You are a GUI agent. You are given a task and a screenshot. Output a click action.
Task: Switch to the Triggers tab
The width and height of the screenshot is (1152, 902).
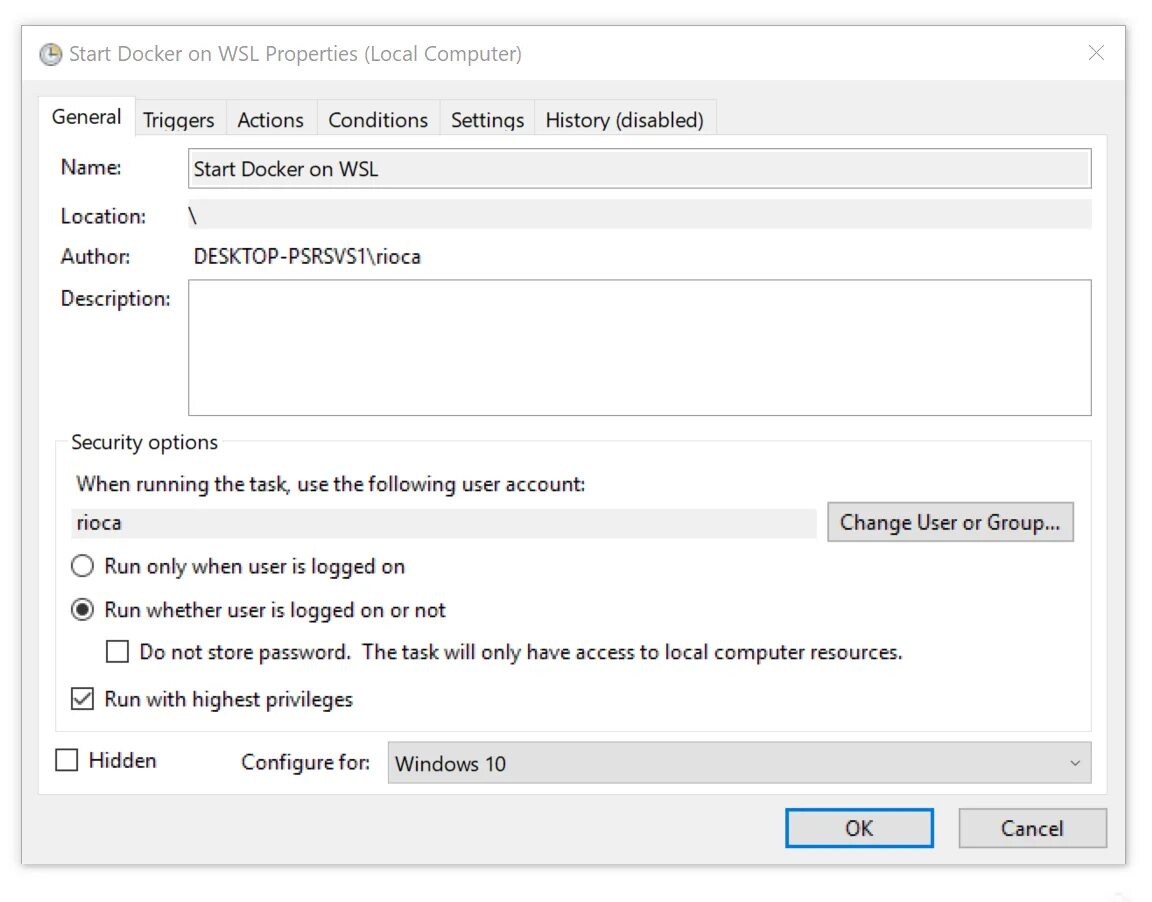(x=179, y=120)
